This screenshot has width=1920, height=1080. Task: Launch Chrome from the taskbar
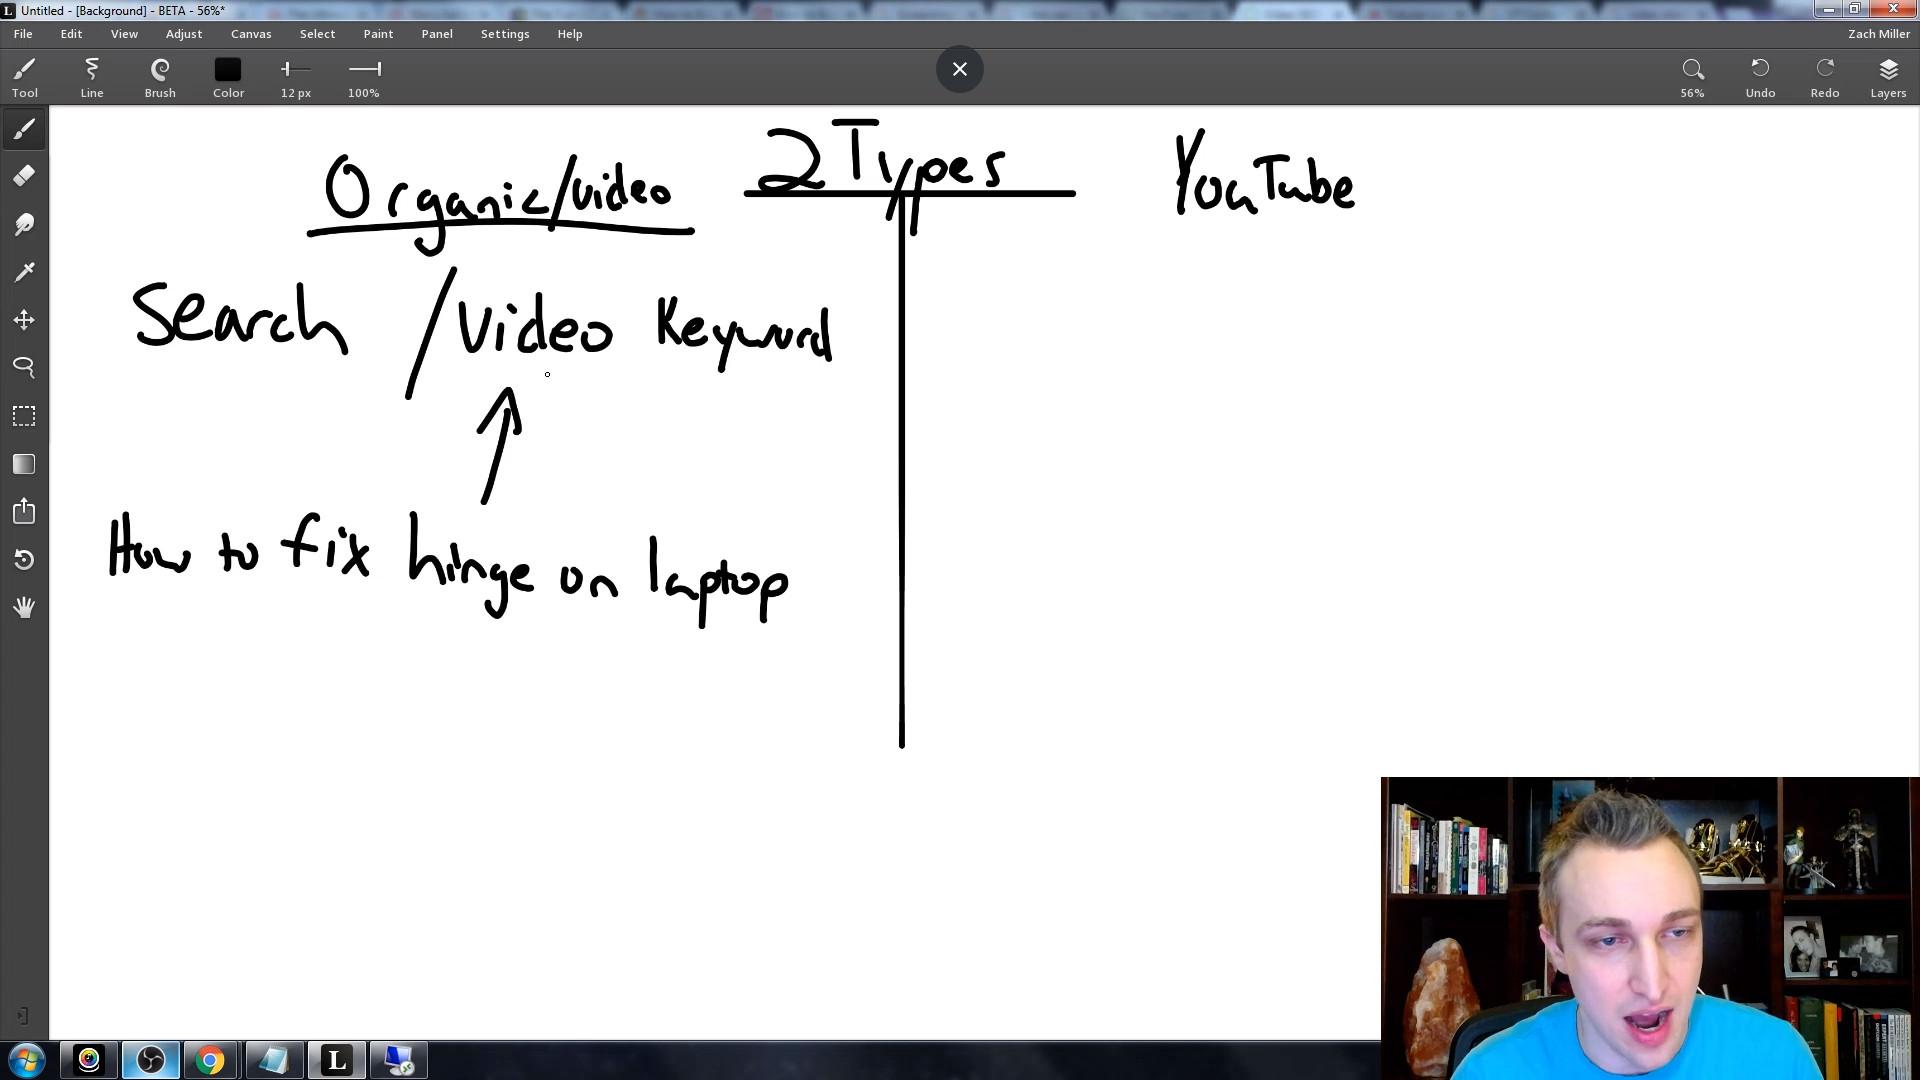210,1059
